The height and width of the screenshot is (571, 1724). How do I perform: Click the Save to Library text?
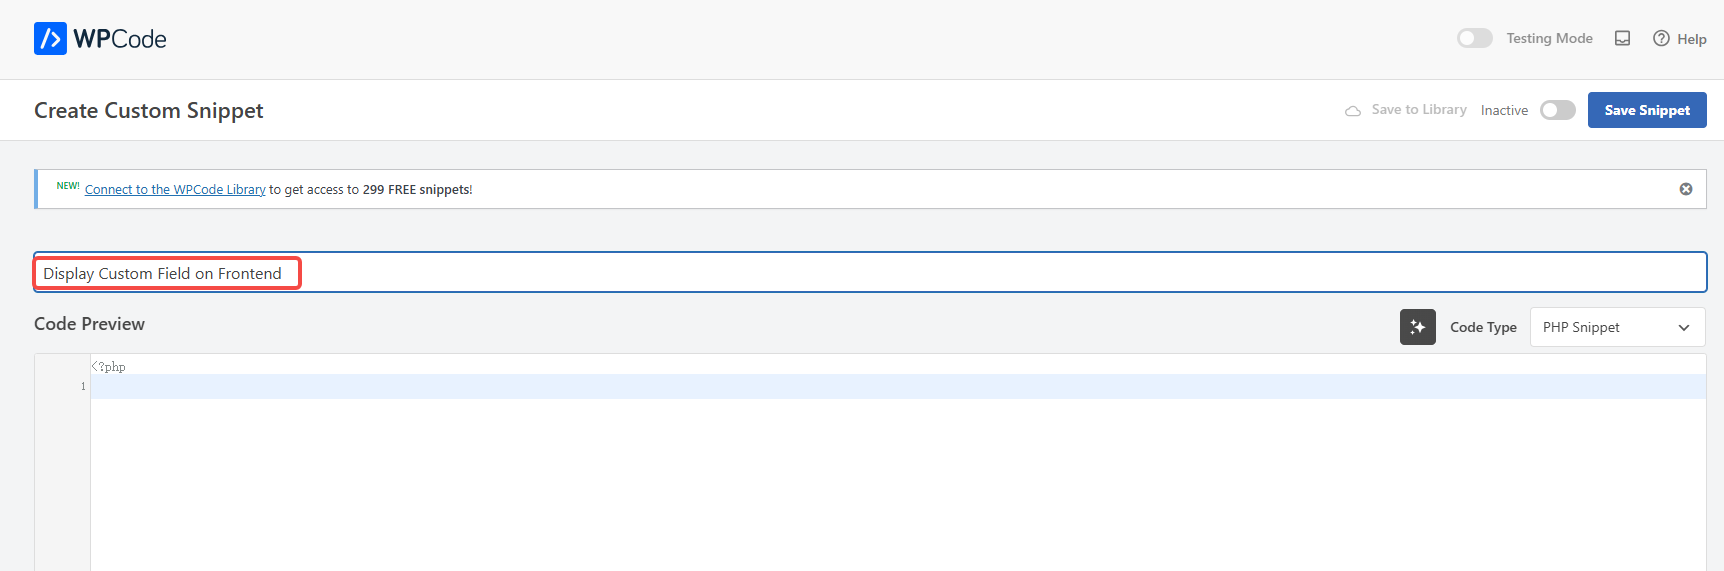(x=1418, y=110)
